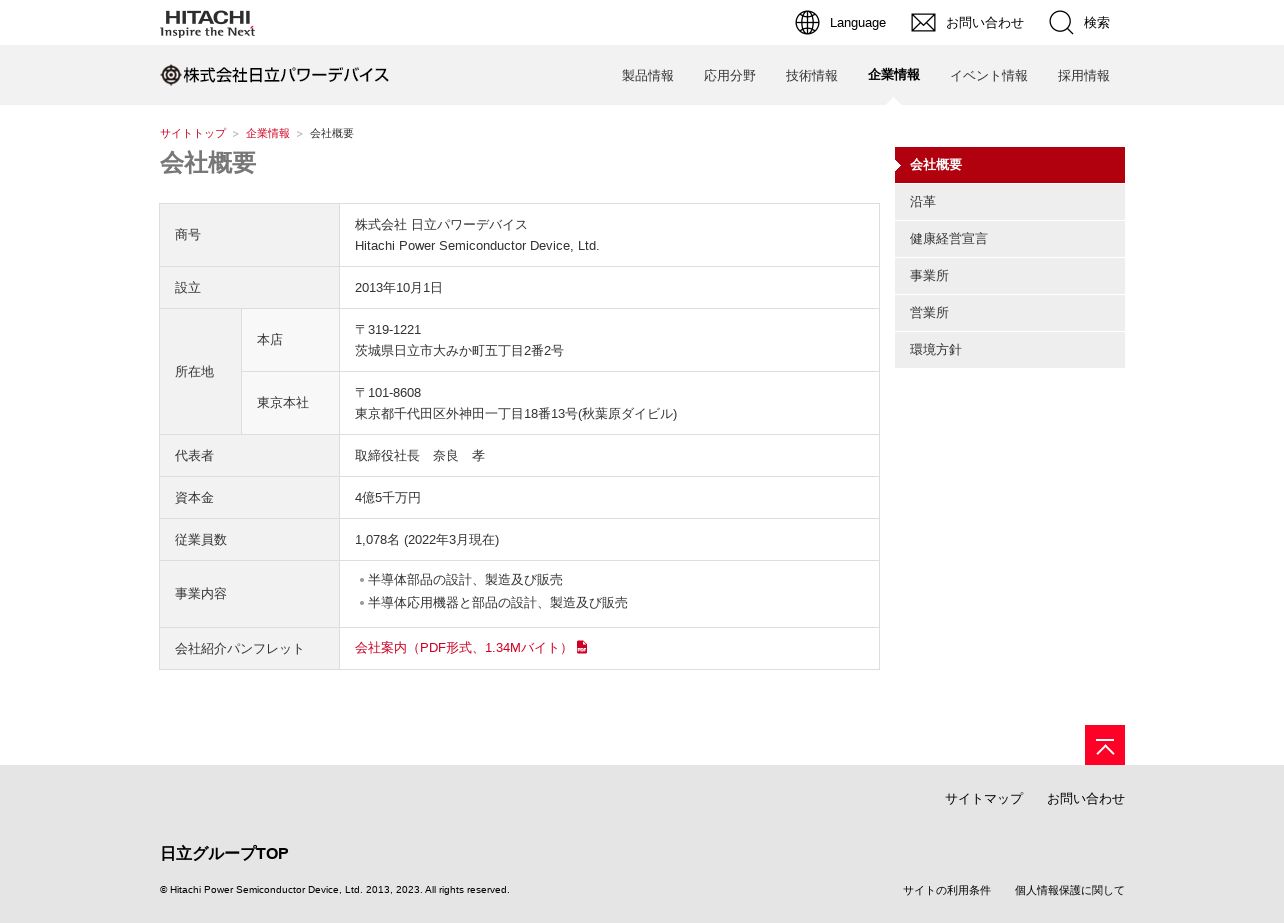Click the red back-to-top arrow button
The image size is (1284, 923).
tap(1105, 745)
